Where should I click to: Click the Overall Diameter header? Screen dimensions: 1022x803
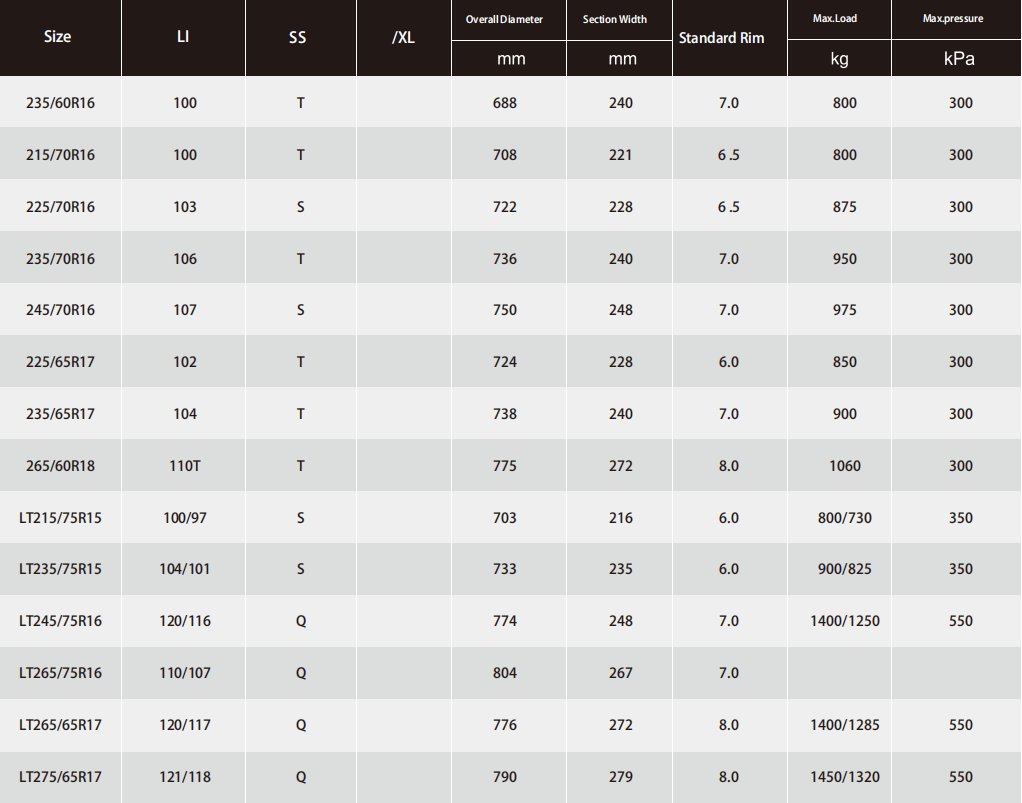coord(504,19)
